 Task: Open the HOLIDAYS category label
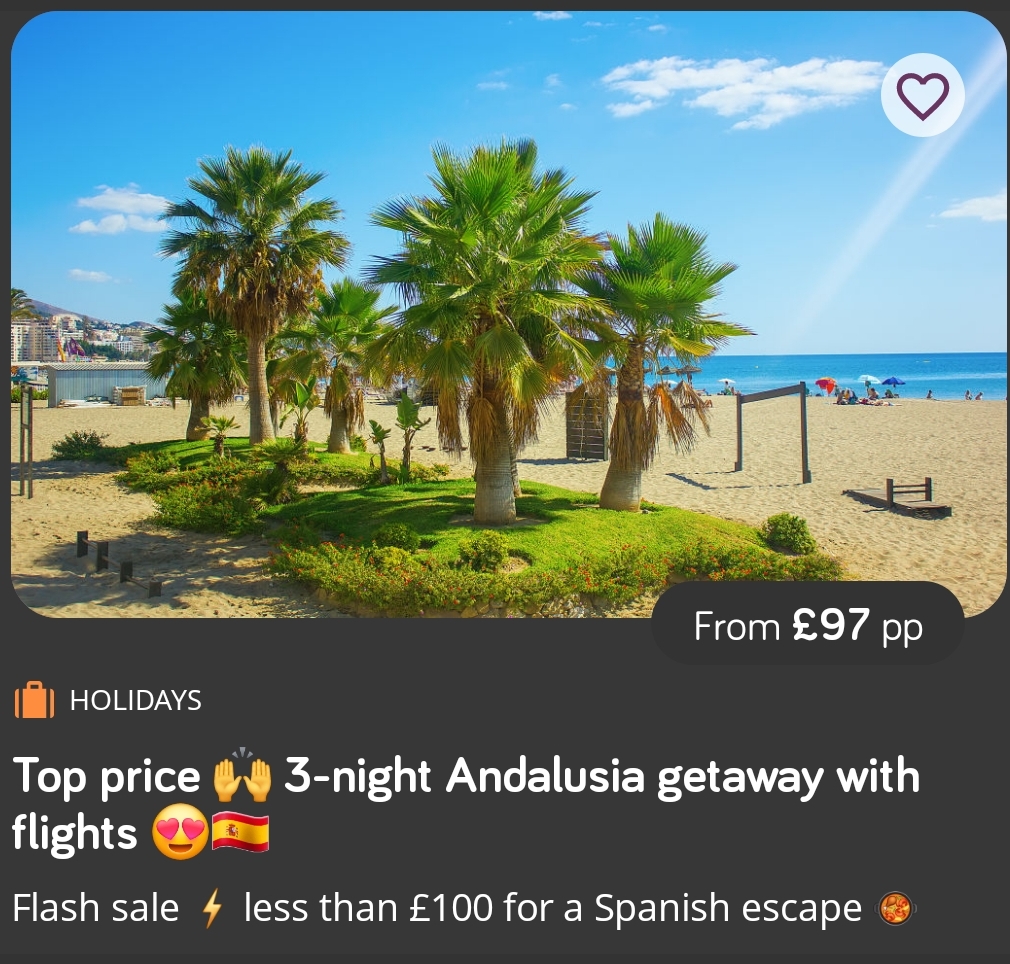[135, 700]
